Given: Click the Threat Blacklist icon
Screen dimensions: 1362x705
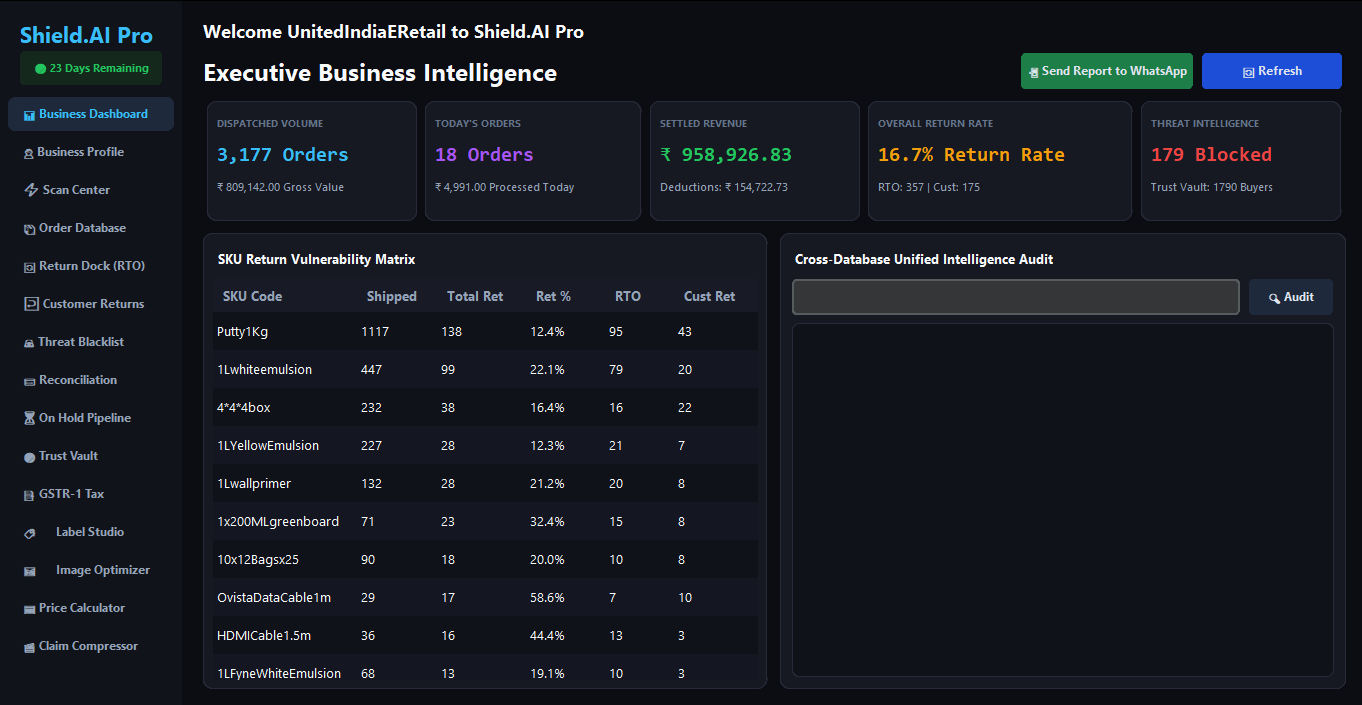Looking at the screenshot, I should click(x=29, y=343).
